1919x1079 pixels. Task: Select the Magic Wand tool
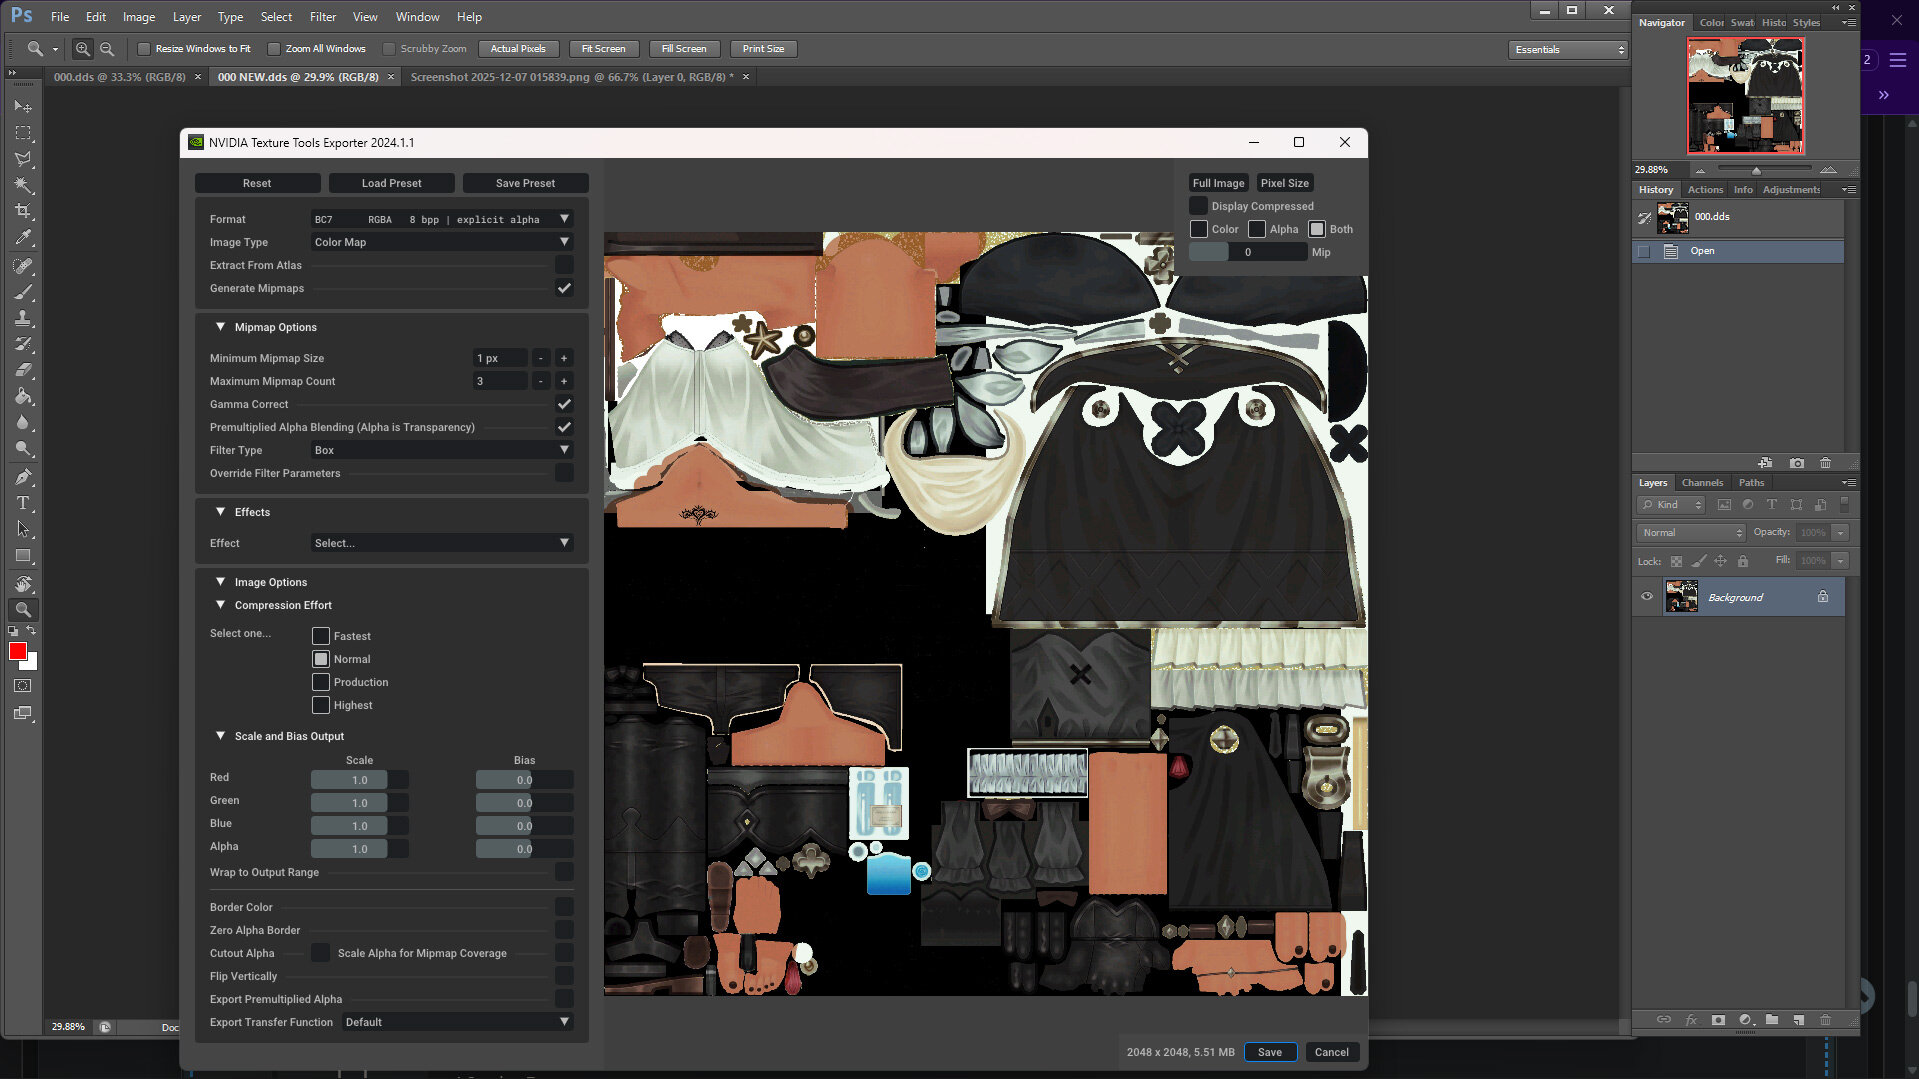23,185
